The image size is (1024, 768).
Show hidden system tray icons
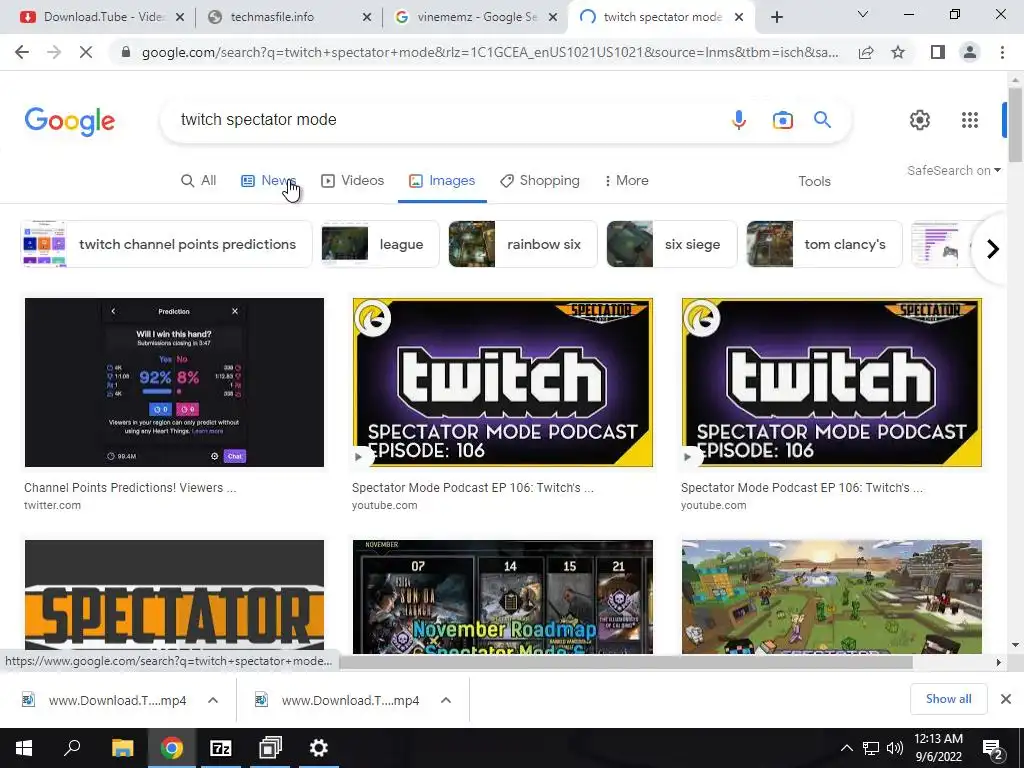846,748
